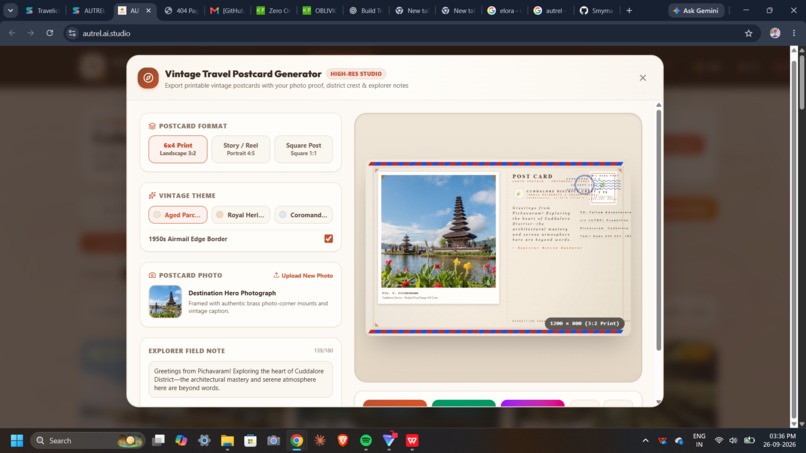
Task: Switch to the OBLIVK browser tab
Action: click(320, 10)
